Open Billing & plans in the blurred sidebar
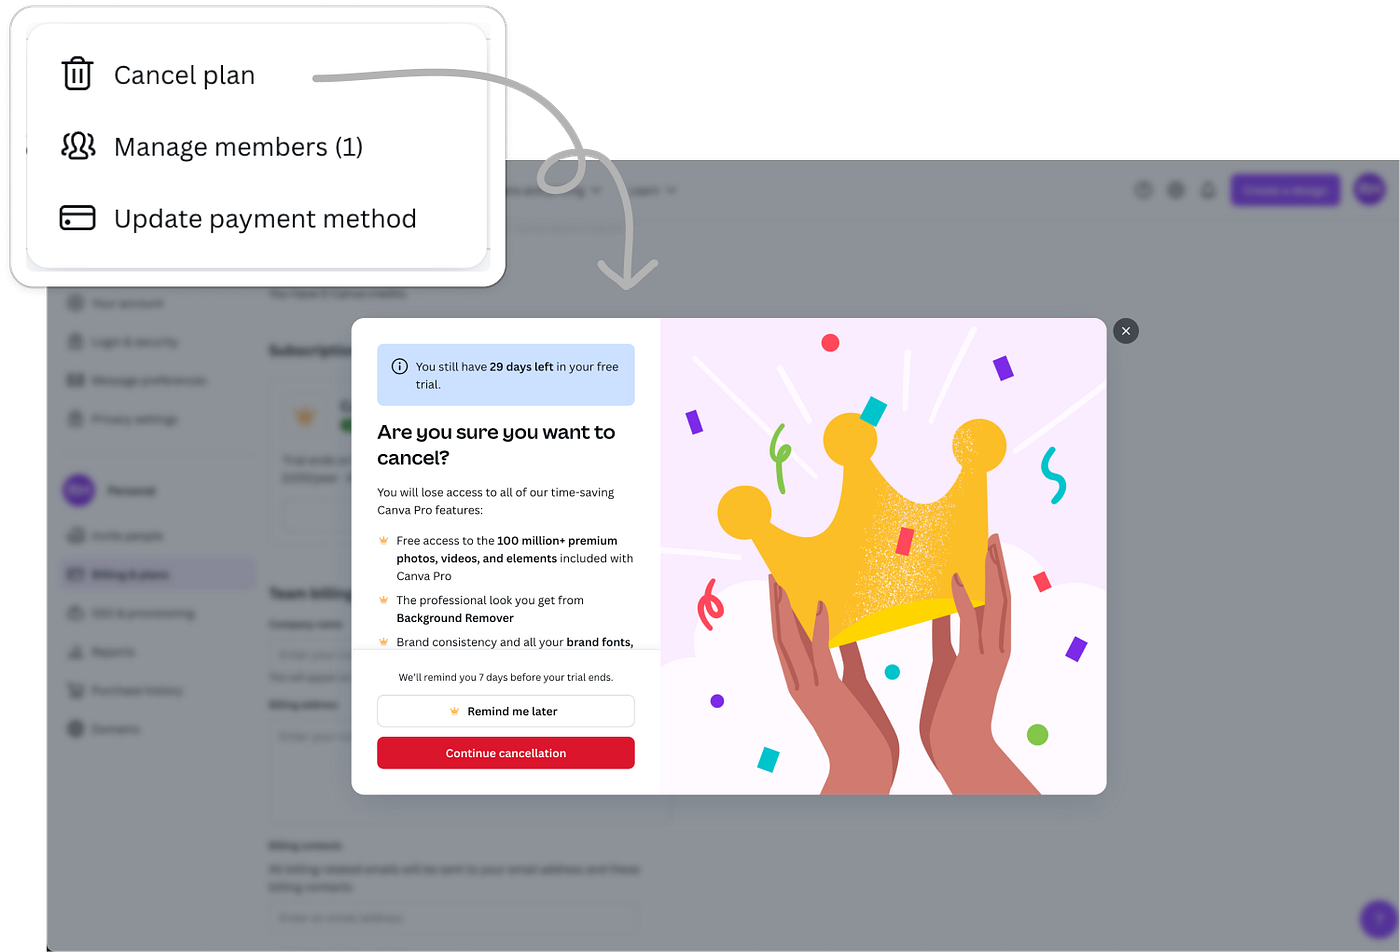This screenshot has width=1400, height=952. coord(157,574)
